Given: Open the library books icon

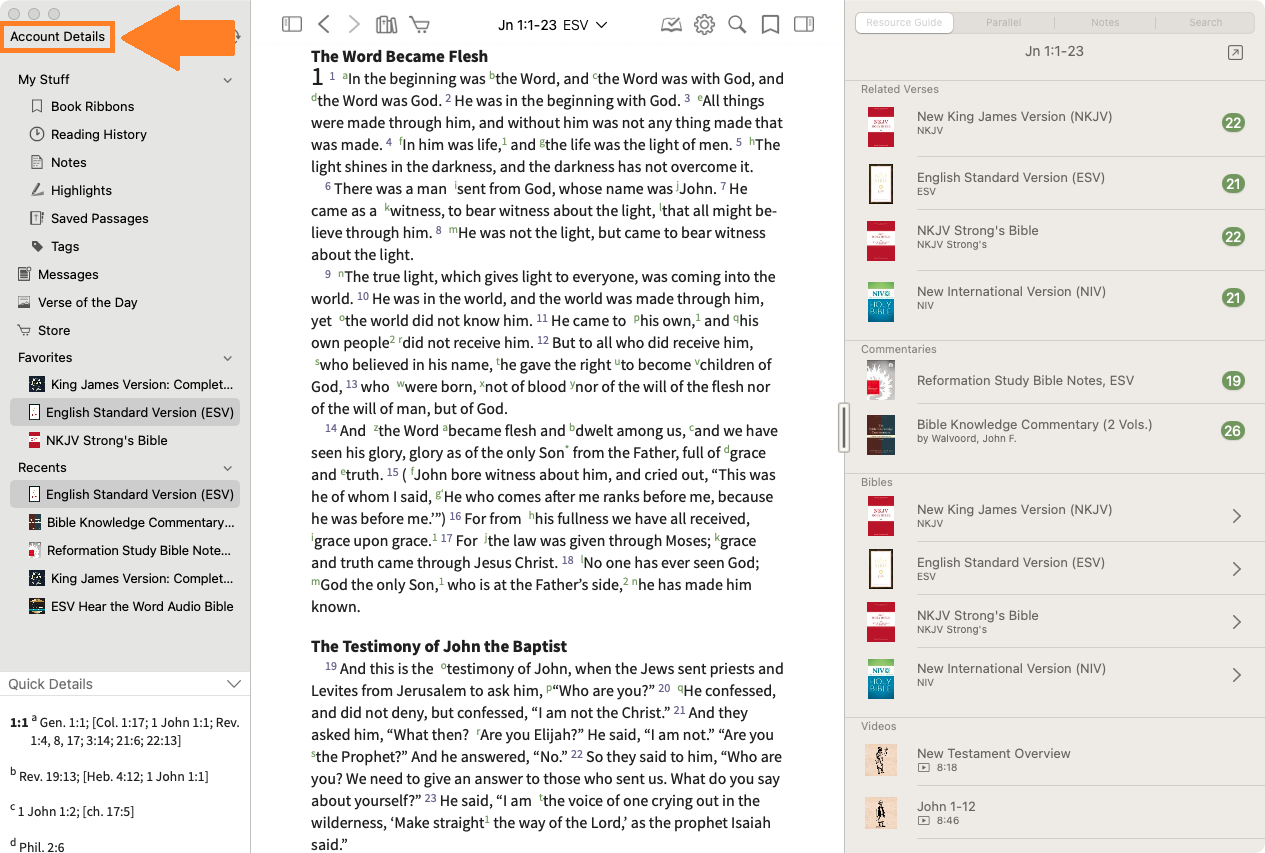Looking at the screenshot, I should tap(386, 24).
